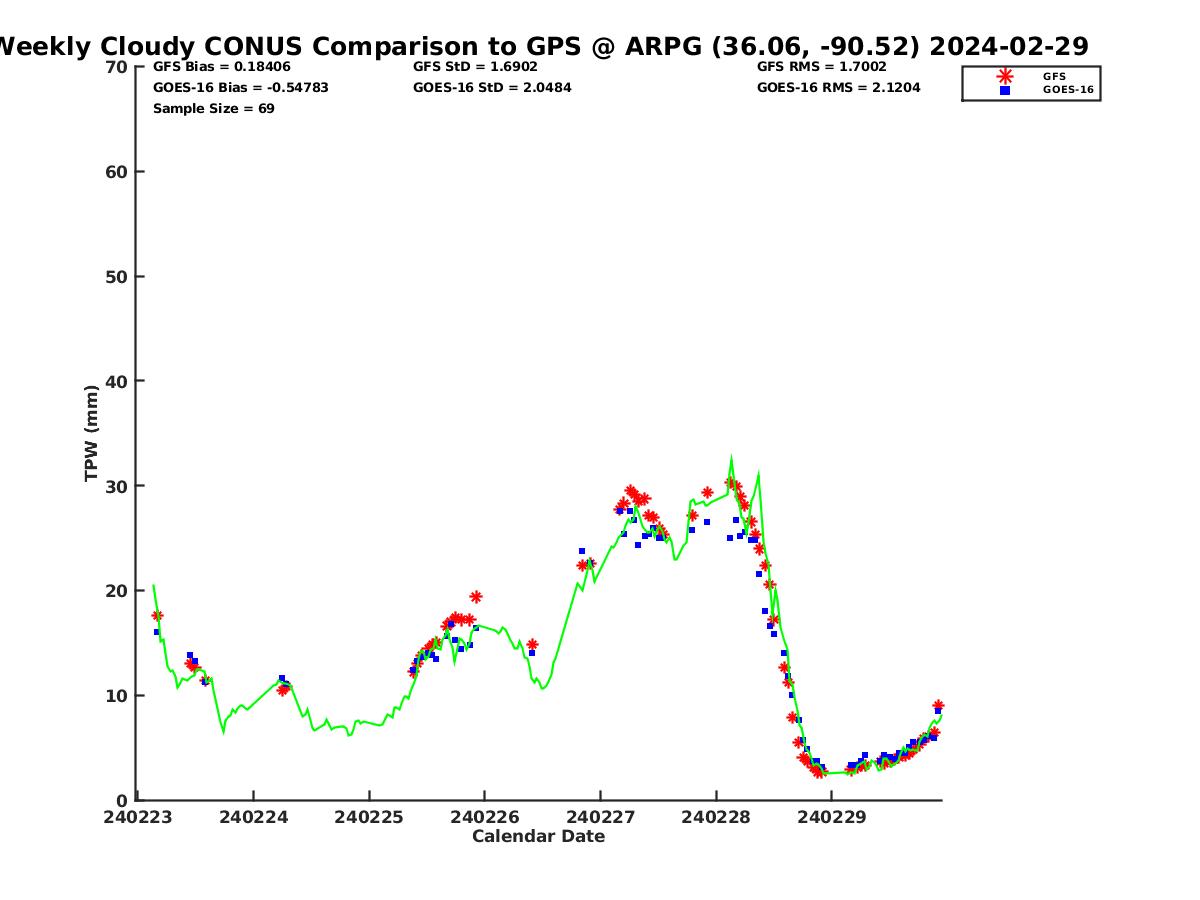The width and height of the screenshot is (1200, 900).
Task: Click the 10 y-axis tick label
Action: tap(116, 696)
